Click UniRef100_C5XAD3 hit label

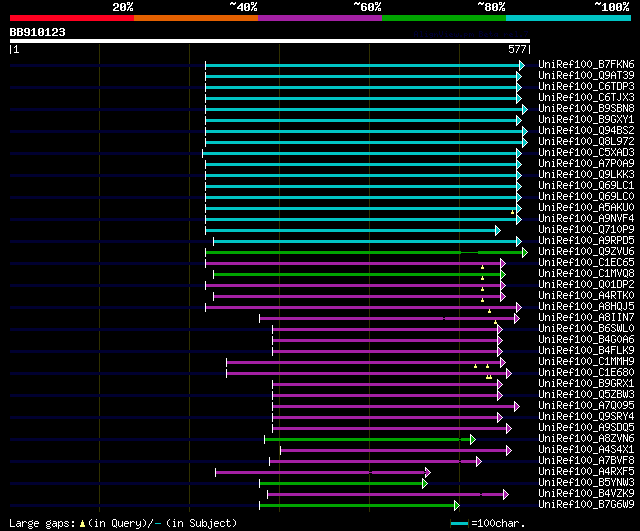586,153
